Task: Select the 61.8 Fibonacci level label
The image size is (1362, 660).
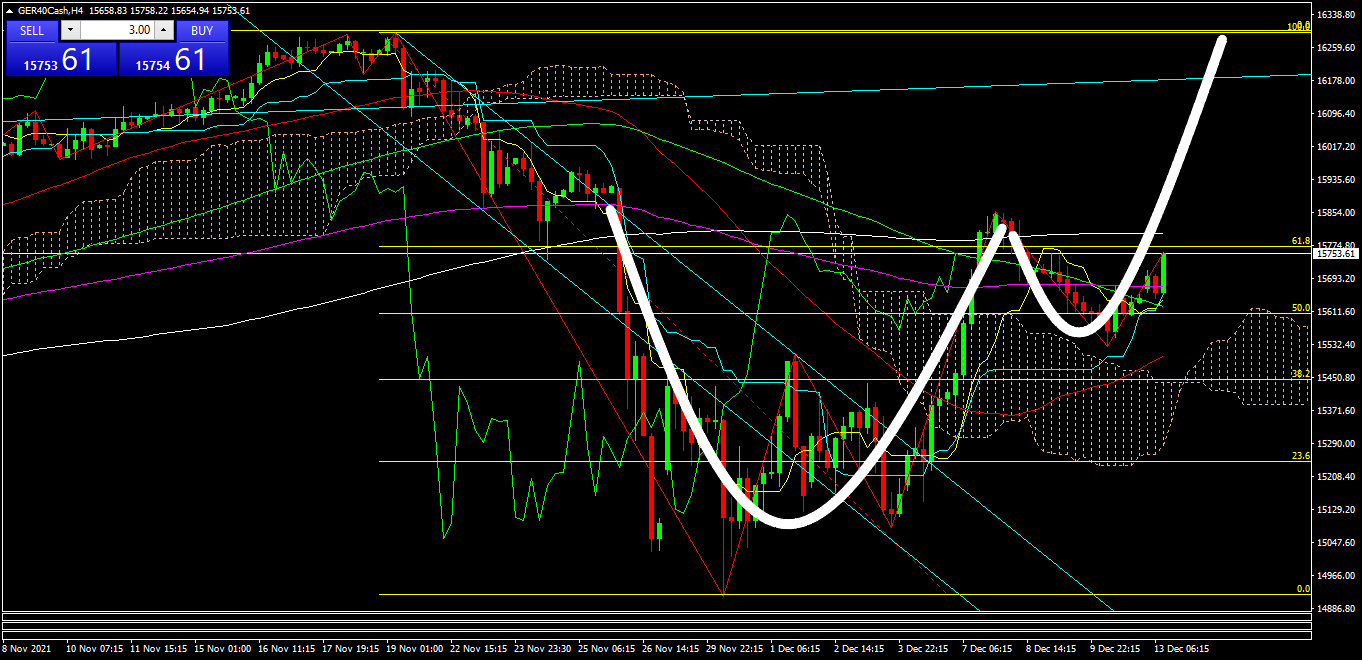Action: (x=1300, y=241)
